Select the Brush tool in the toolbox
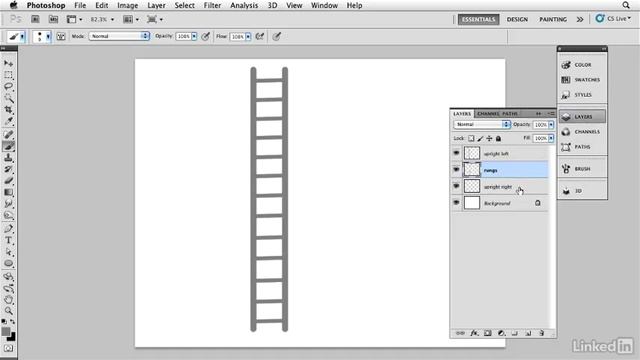Image resolution: width=640 pixels, height=360 pixels. point(8,146)
